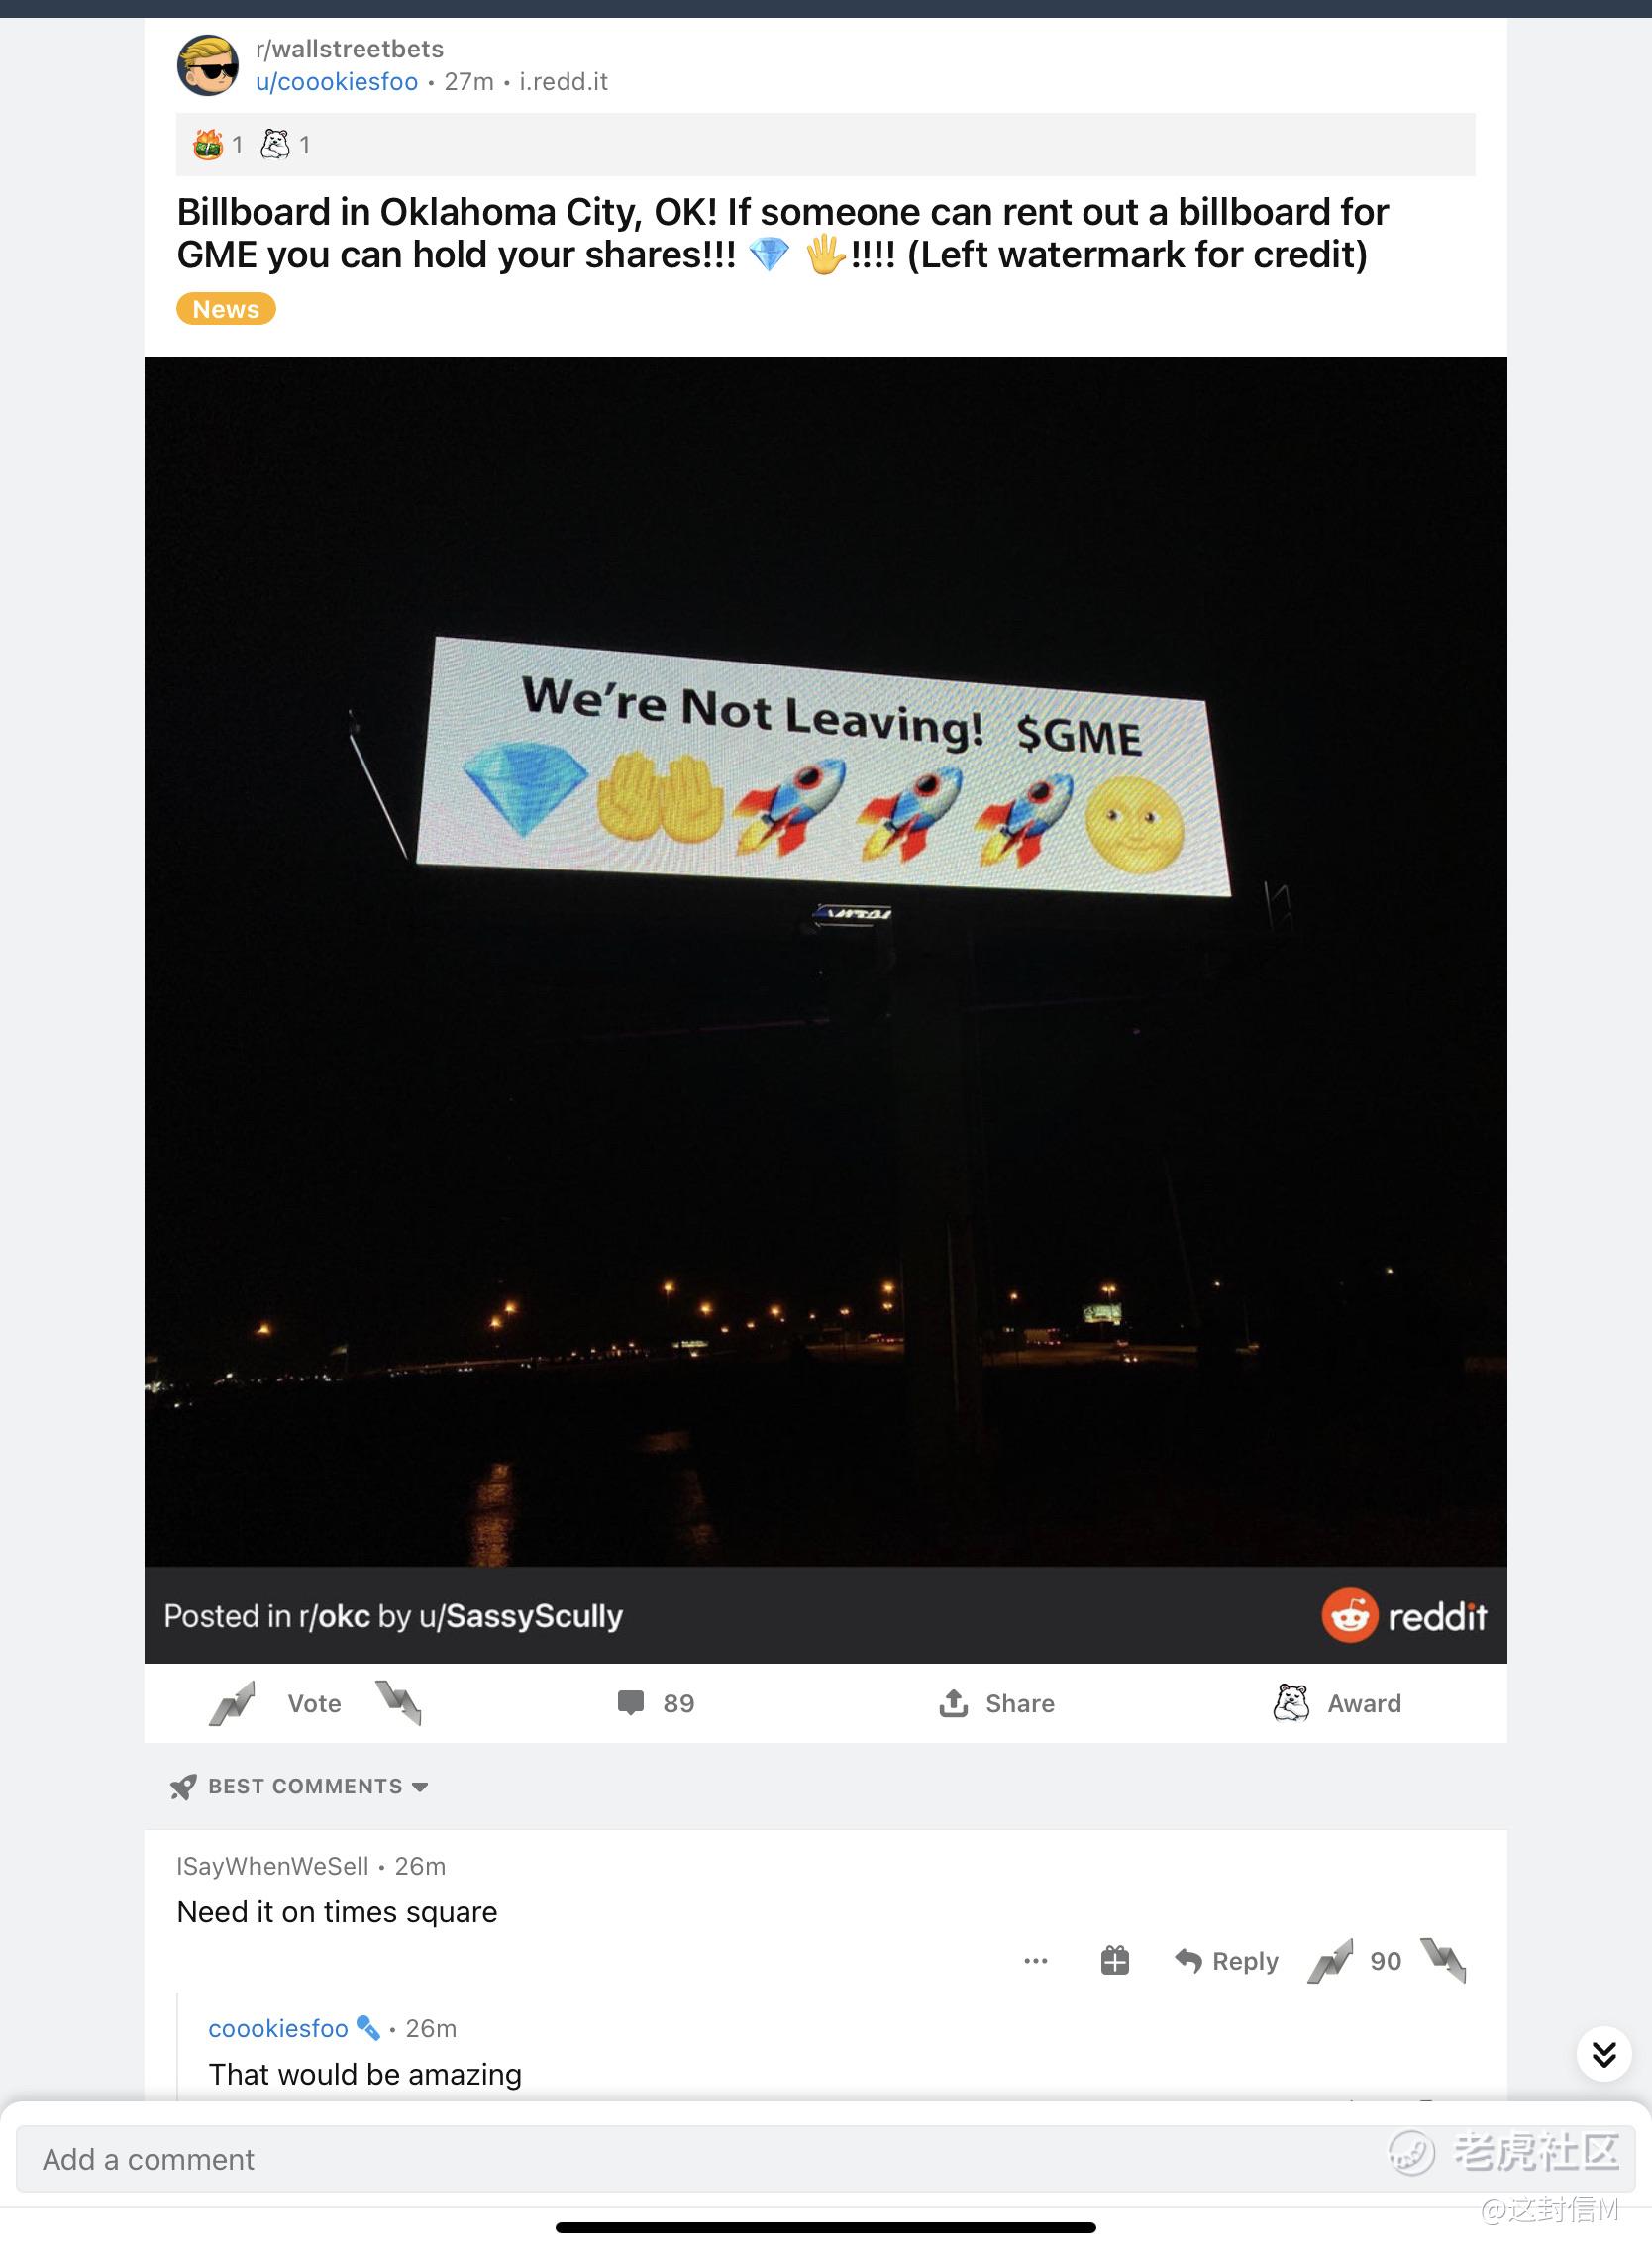Open the r/wallstreetbets subreddit link
The image size is (1652, 2248).
tap(350, 49)
